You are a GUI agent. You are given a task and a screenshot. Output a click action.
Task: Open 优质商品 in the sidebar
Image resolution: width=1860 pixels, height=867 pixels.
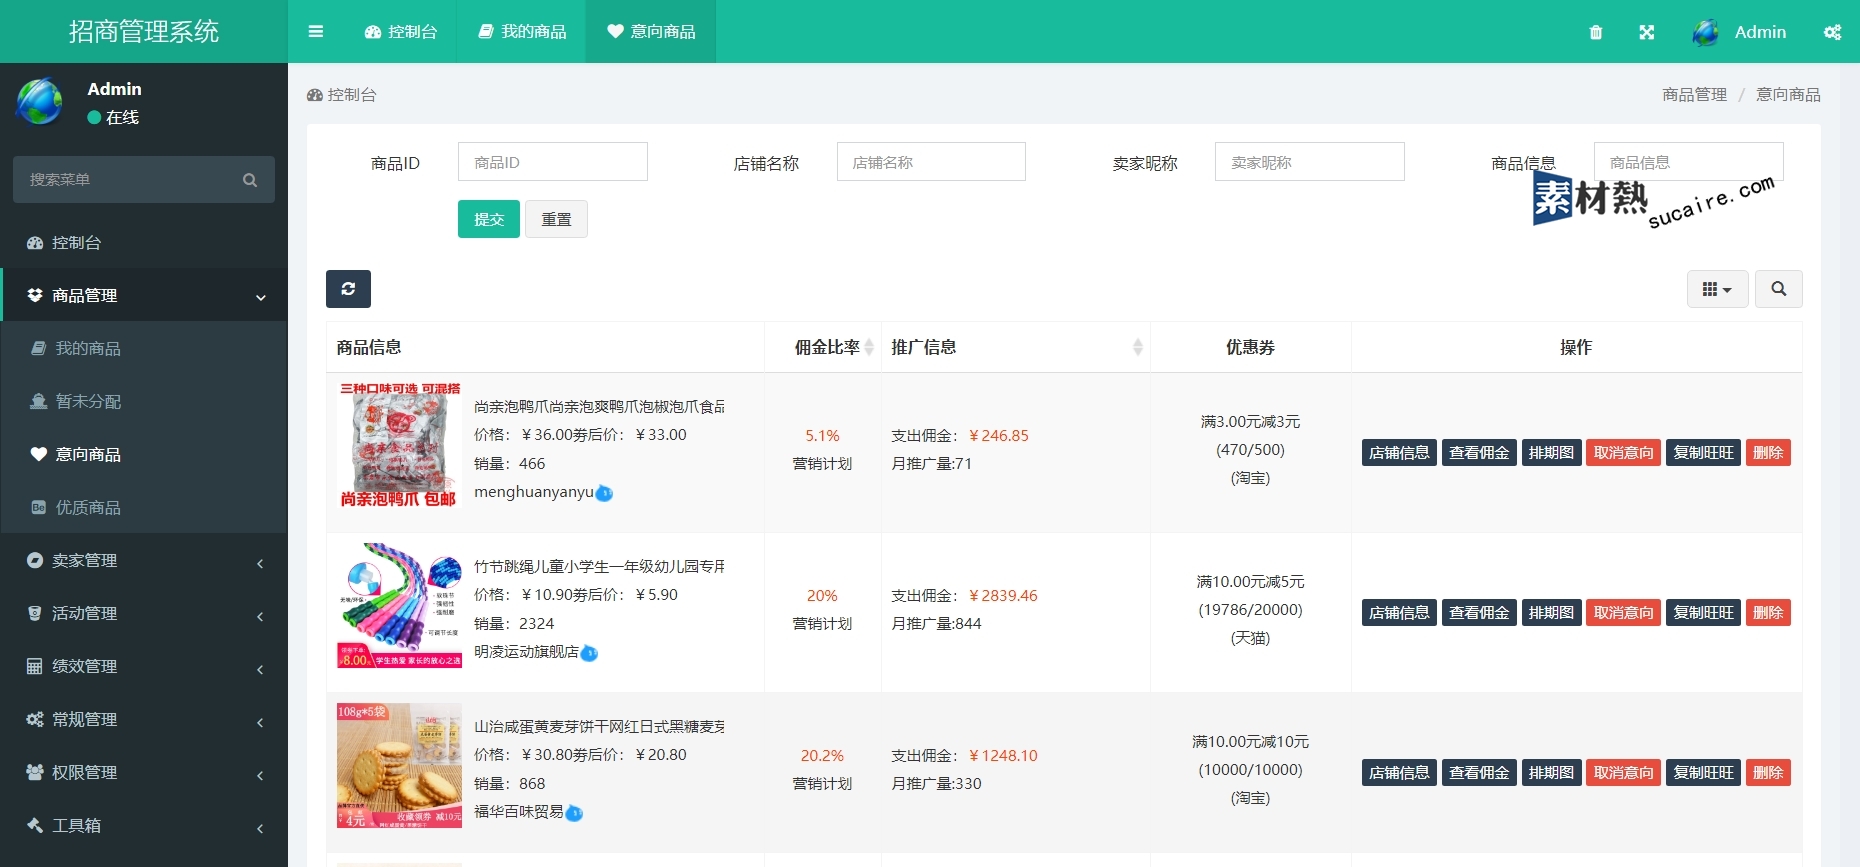click(144, 507)
